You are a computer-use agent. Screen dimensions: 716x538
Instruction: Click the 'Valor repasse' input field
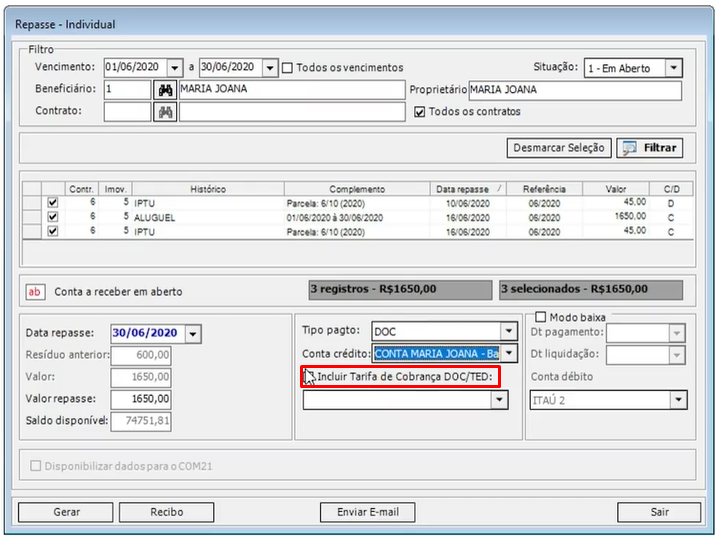(x=141, y=399)
